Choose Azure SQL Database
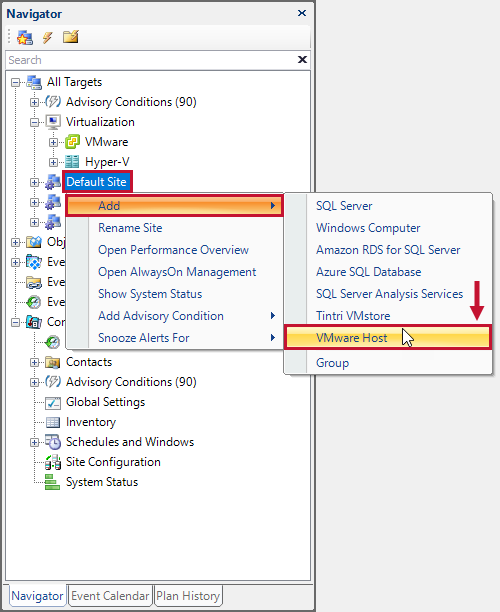Screen dimensions: 500x612 click(x=388, y=272)
